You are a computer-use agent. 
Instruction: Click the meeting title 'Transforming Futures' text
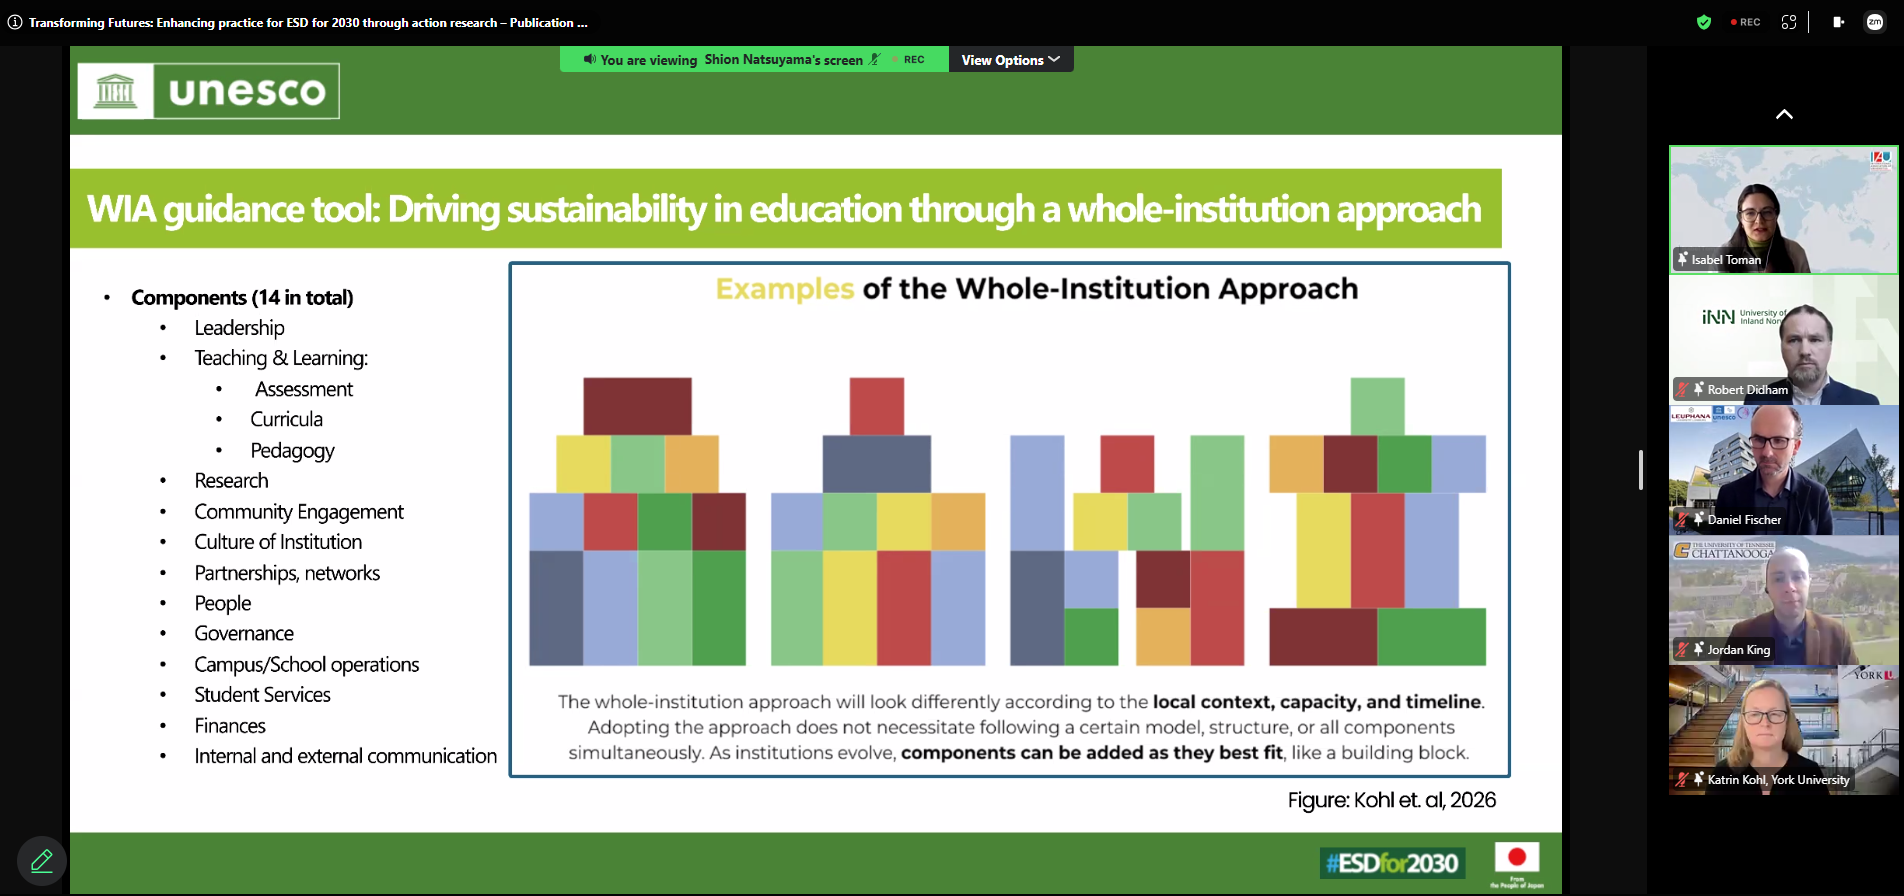click(x=308, y=22)
